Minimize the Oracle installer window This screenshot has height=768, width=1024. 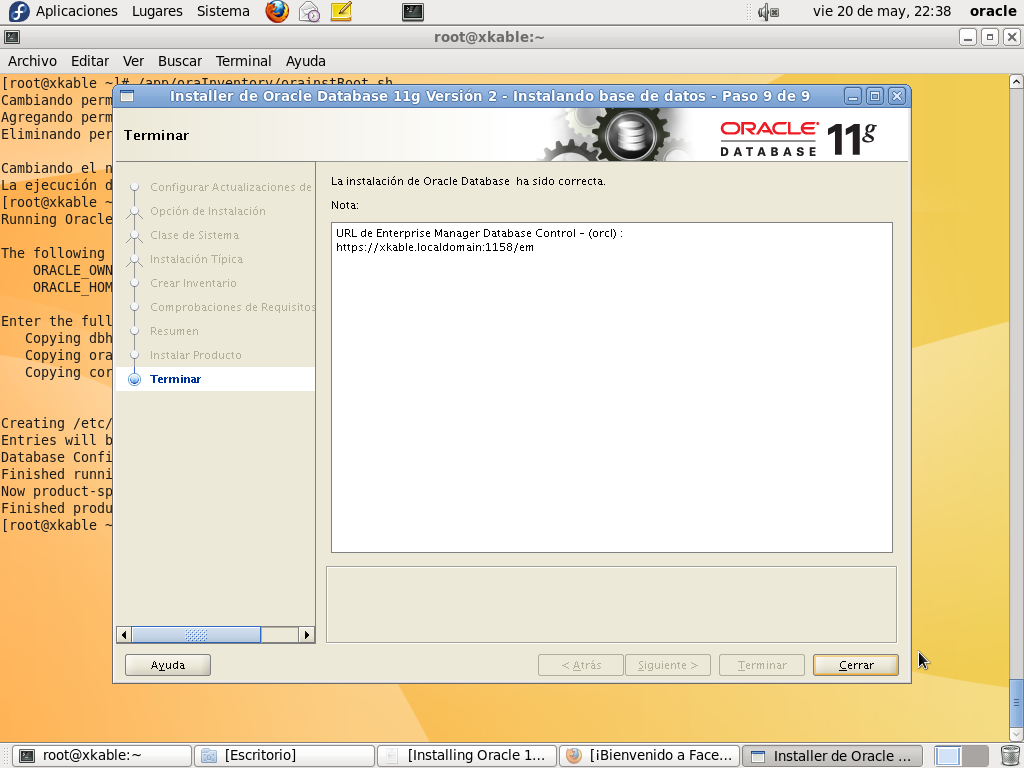pos(852,96)
